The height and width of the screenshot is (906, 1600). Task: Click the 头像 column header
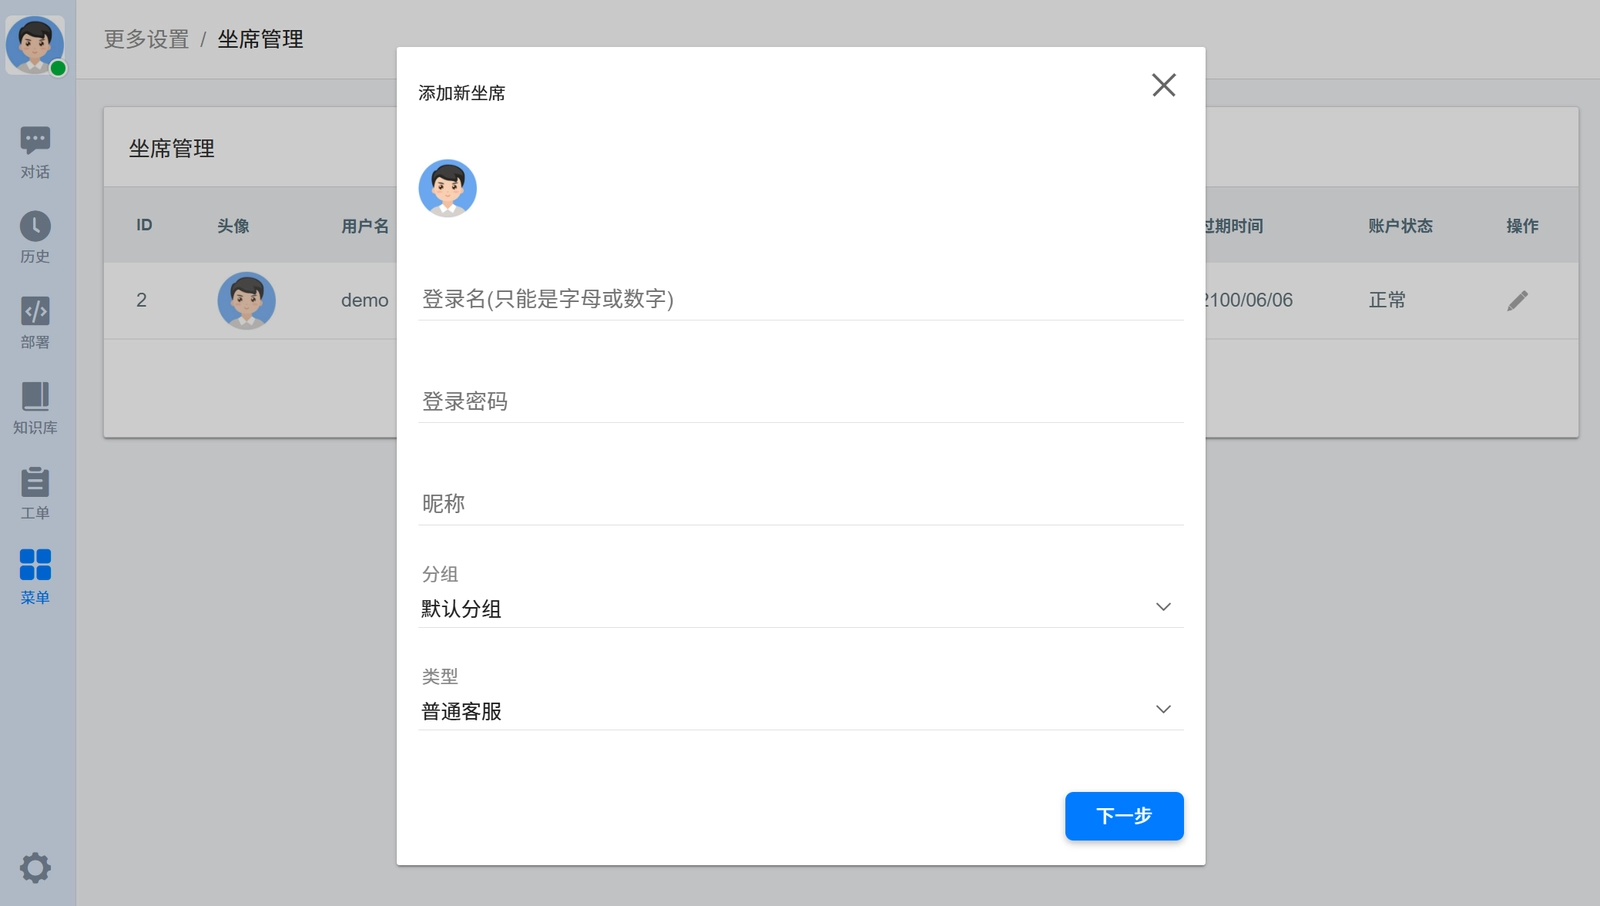click(x=233, y=226)
